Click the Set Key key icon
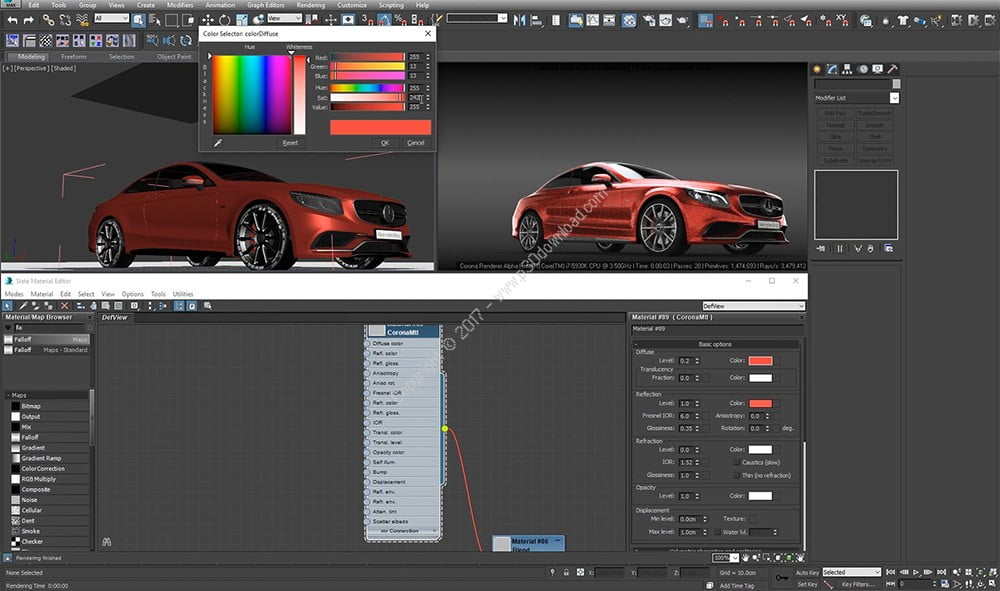Screen dimensions: 1000x591 [x=782, y=578]
